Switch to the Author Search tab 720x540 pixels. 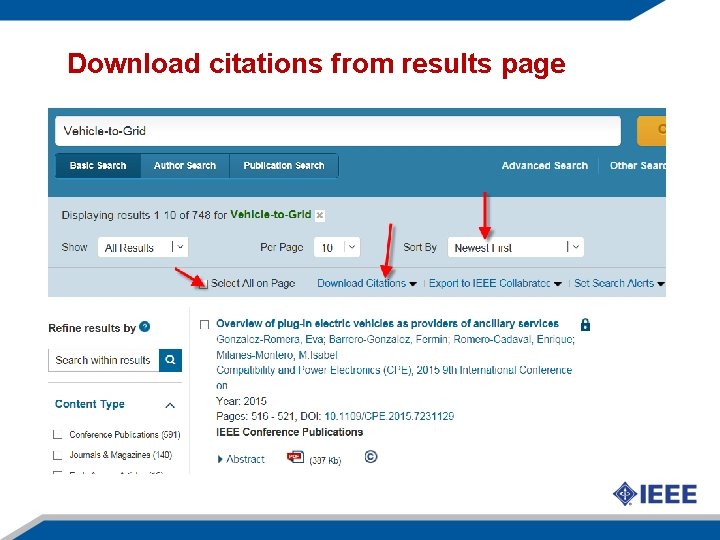185,165
